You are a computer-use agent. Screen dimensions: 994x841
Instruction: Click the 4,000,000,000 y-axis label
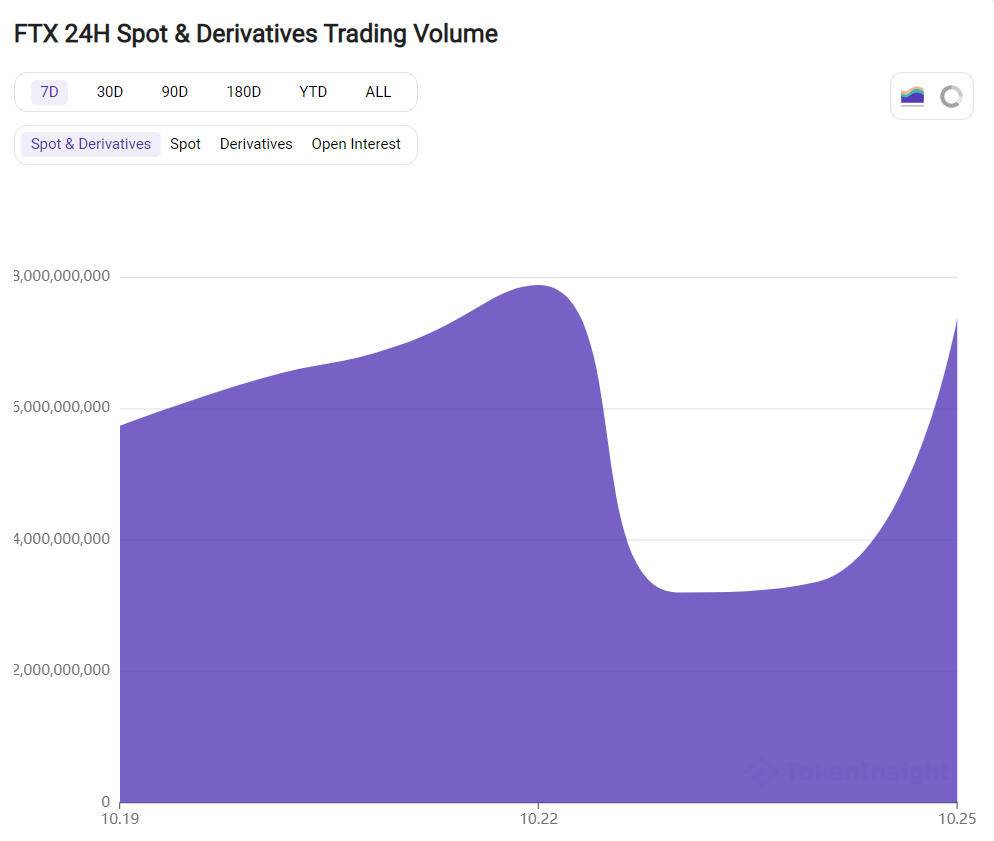click(61, 539)
